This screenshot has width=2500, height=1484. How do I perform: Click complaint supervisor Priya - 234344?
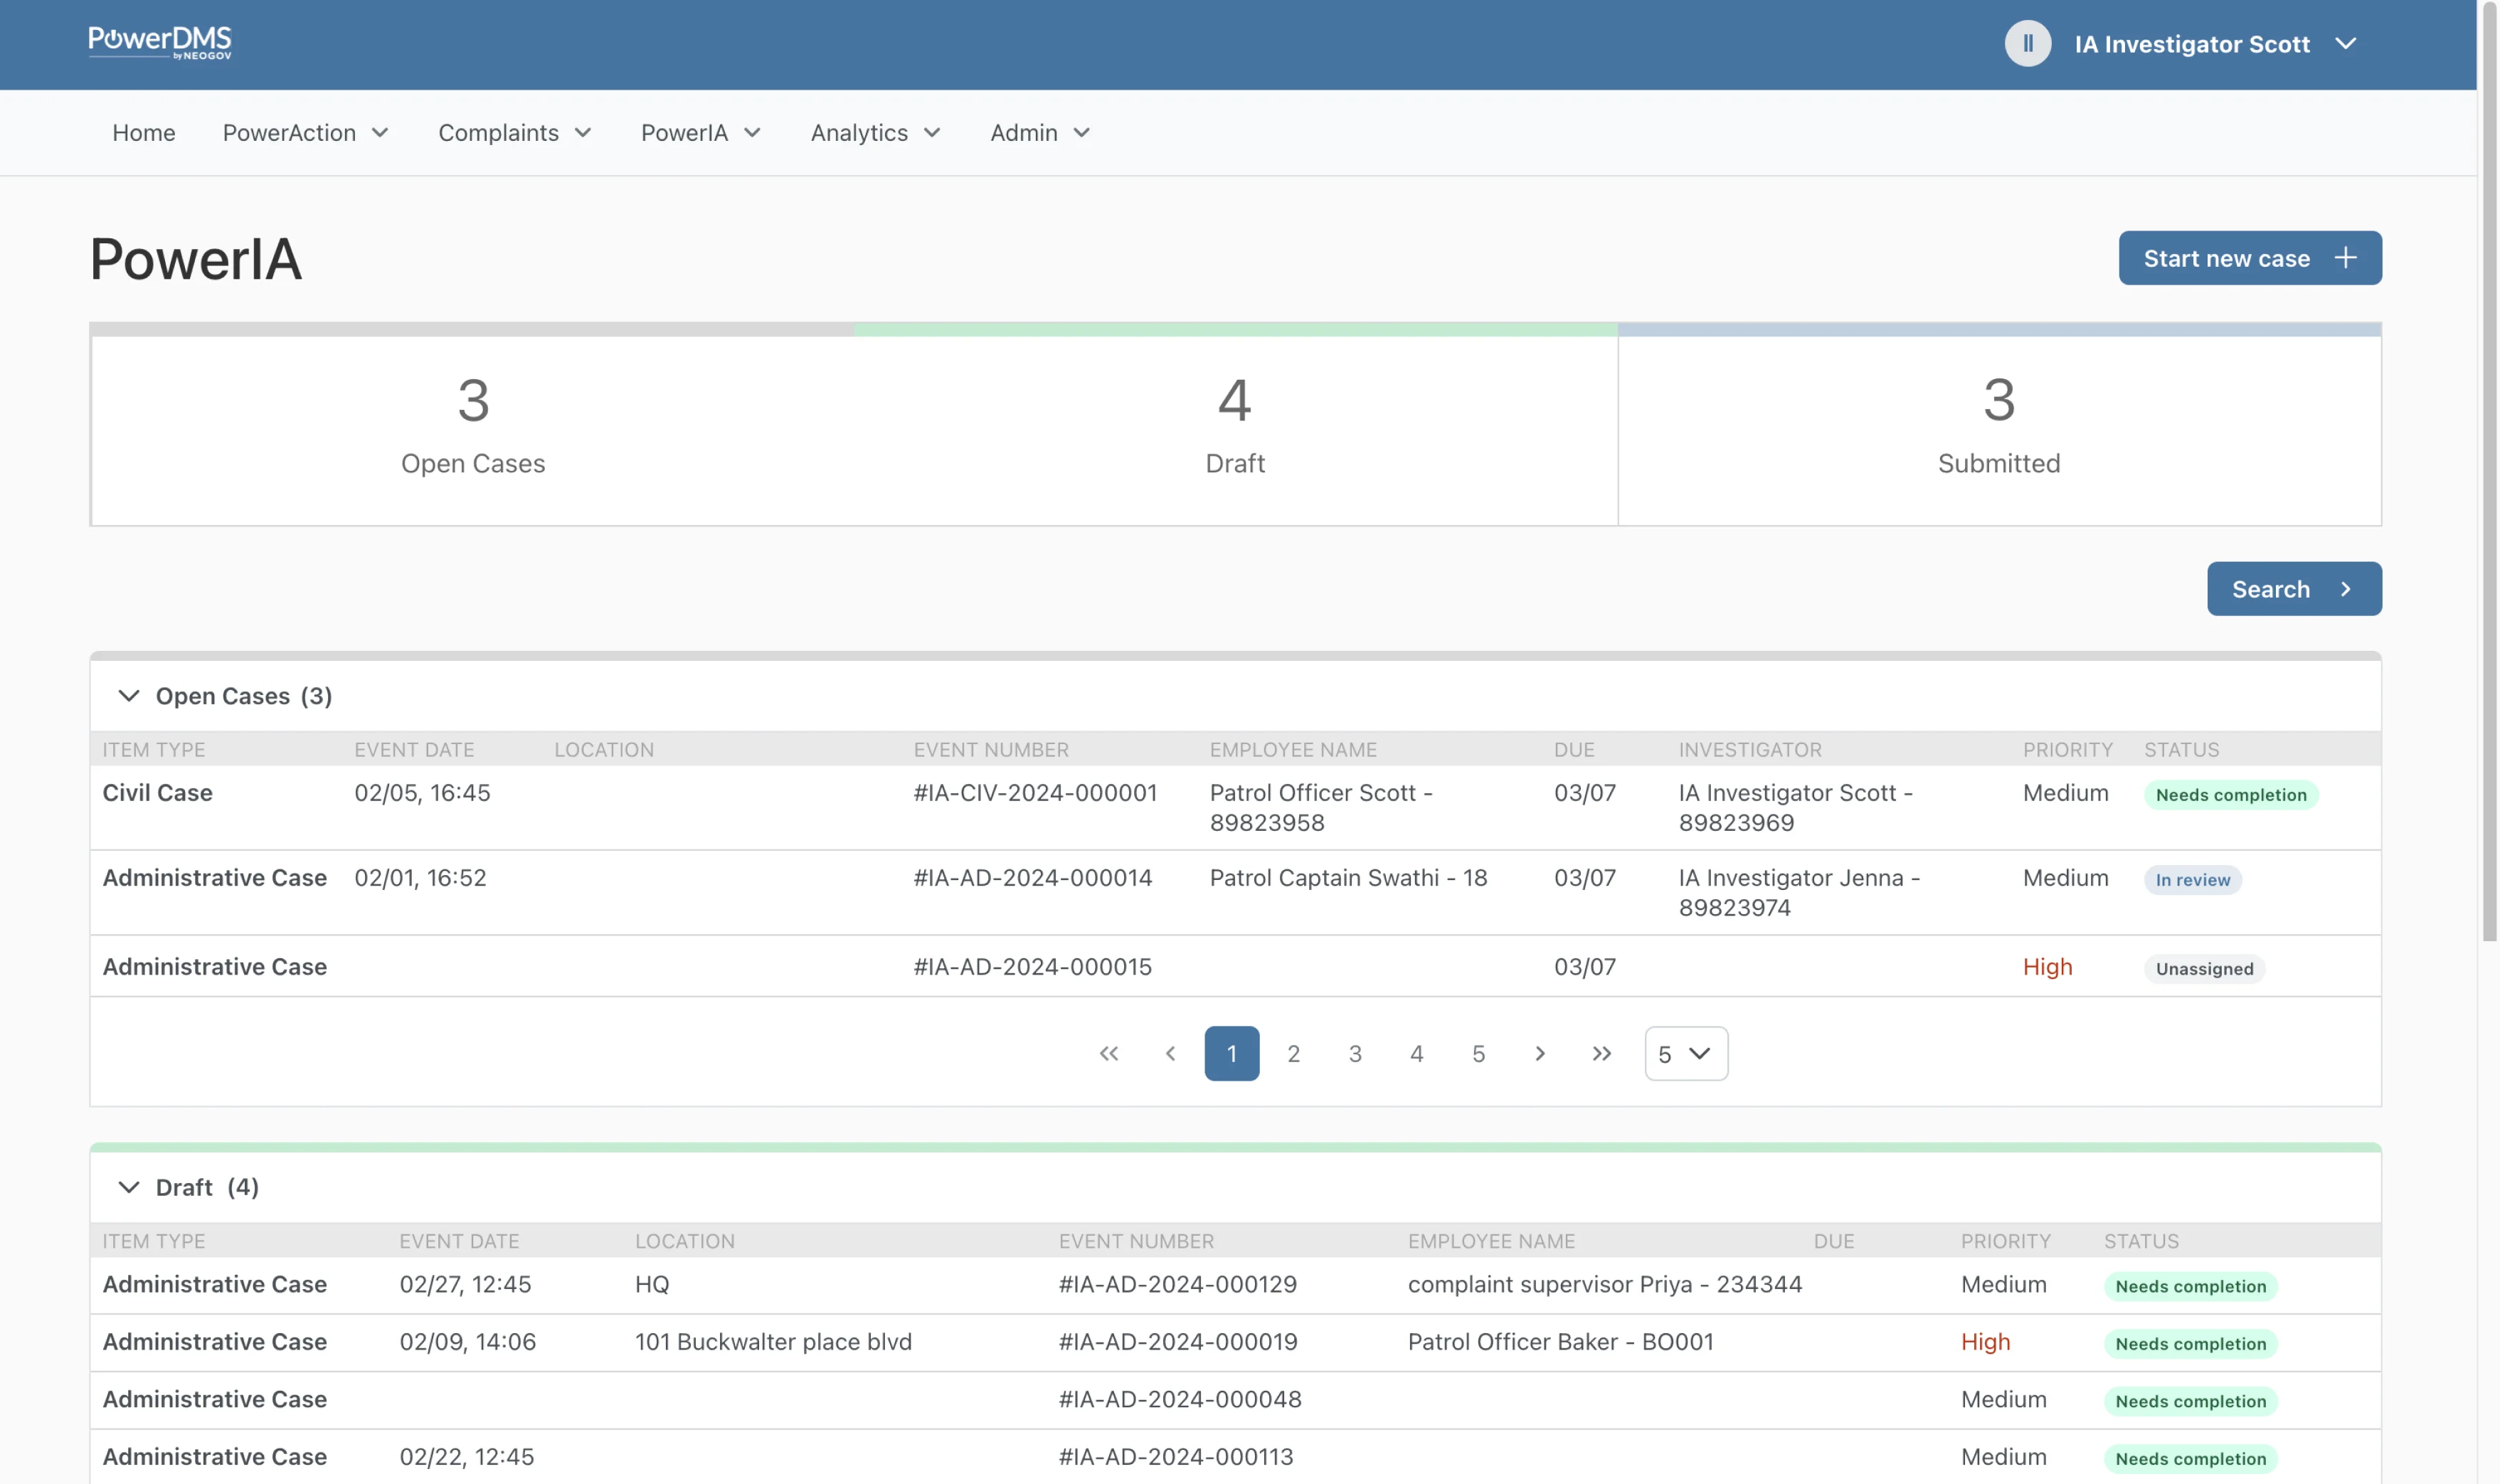[x=1604, y=1284]
